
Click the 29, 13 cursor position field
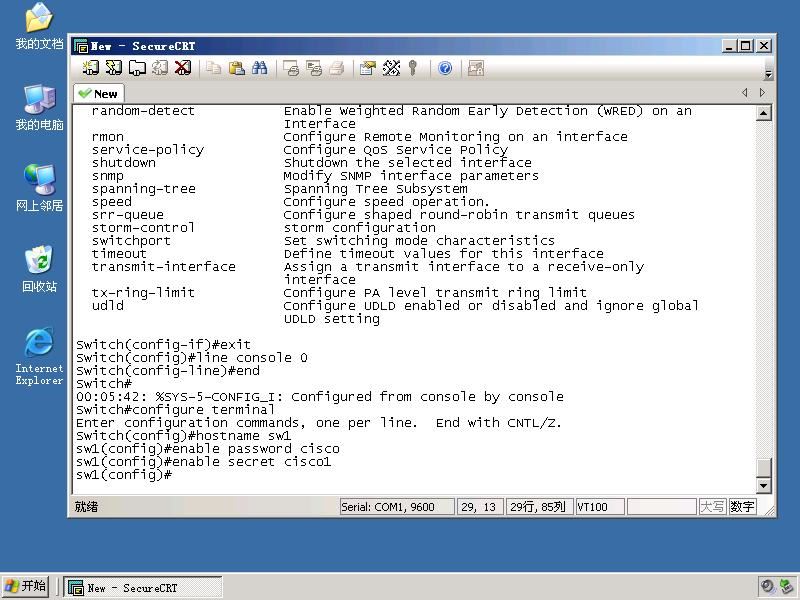[x=480, y=507]
